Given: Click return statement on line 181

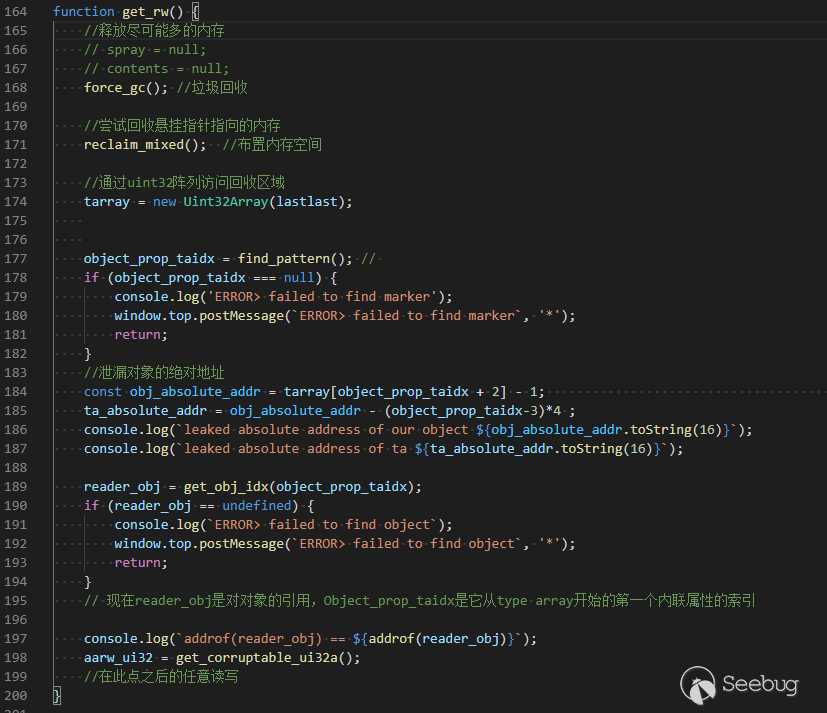Looking at the screenshot, I should click(141, 334).
